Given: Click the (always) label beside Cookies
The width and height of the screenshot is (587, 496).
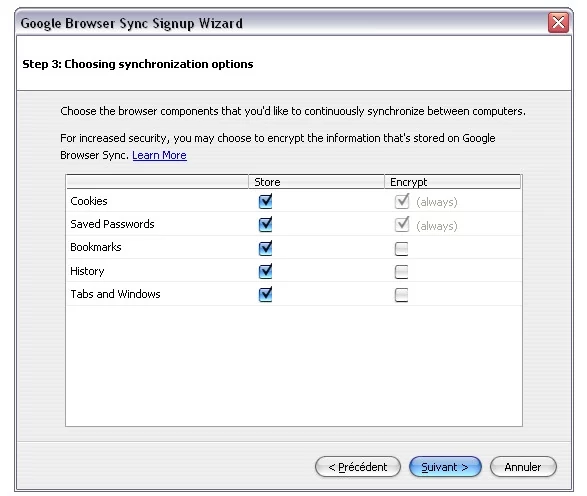Looking at the screenshot, I should tap(437, 202).
